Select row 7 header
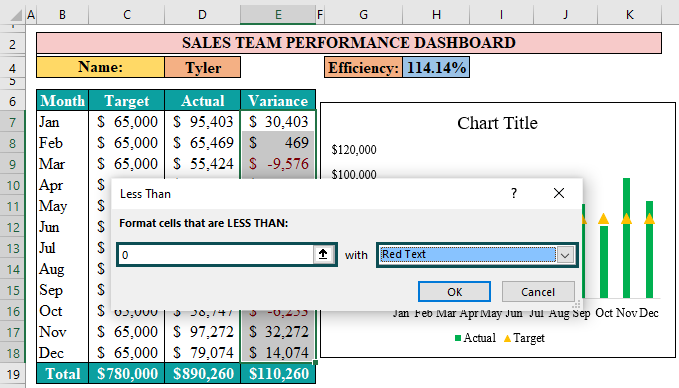Screen dimensions: 679x388 point(13,123)
